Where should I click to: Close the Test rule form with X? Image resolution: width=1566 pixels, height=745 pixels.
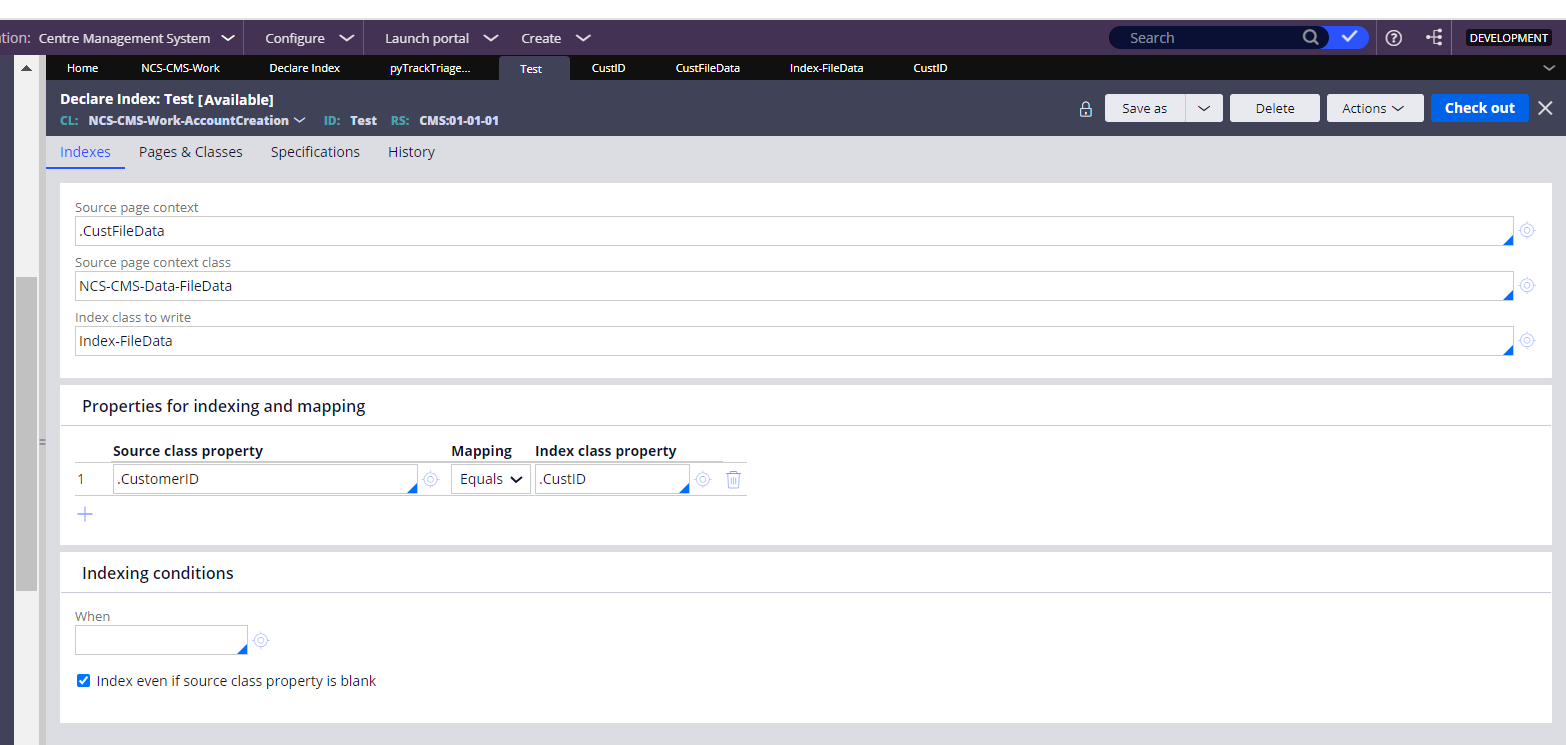click(1545, 108)
